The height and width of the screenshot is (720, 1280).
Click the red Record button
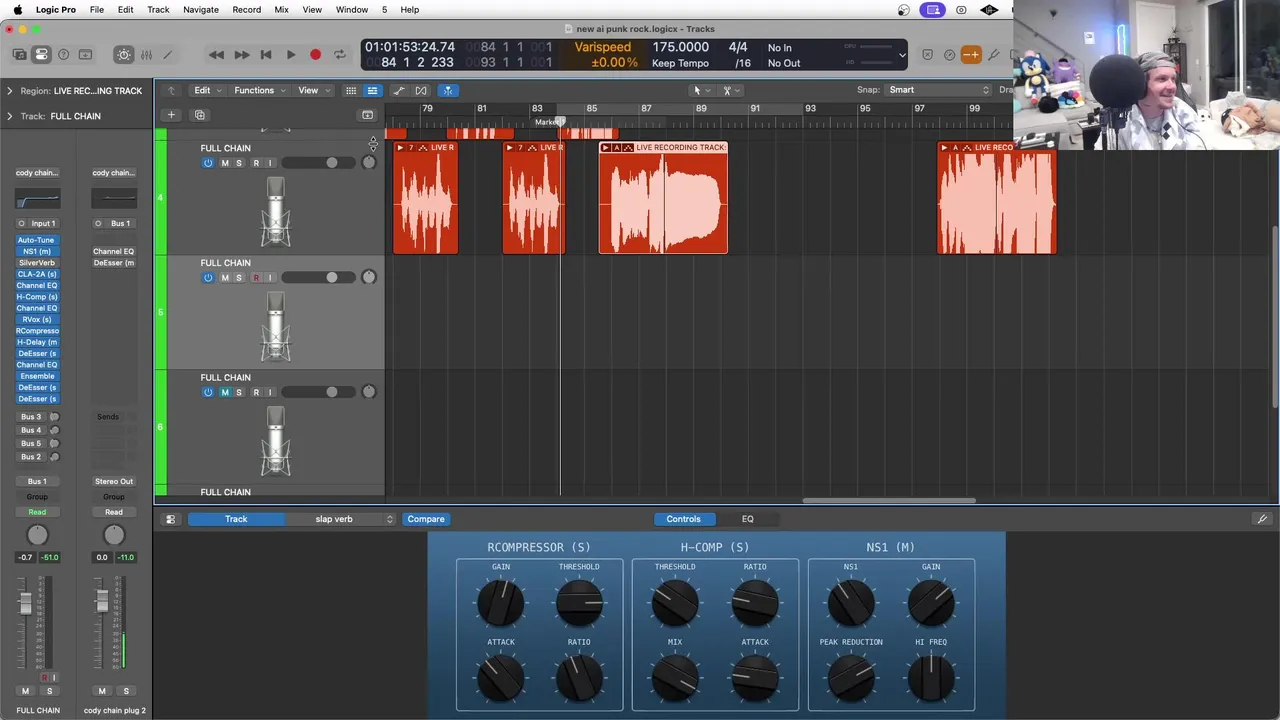pyautogui.click(x=315, y=55)
